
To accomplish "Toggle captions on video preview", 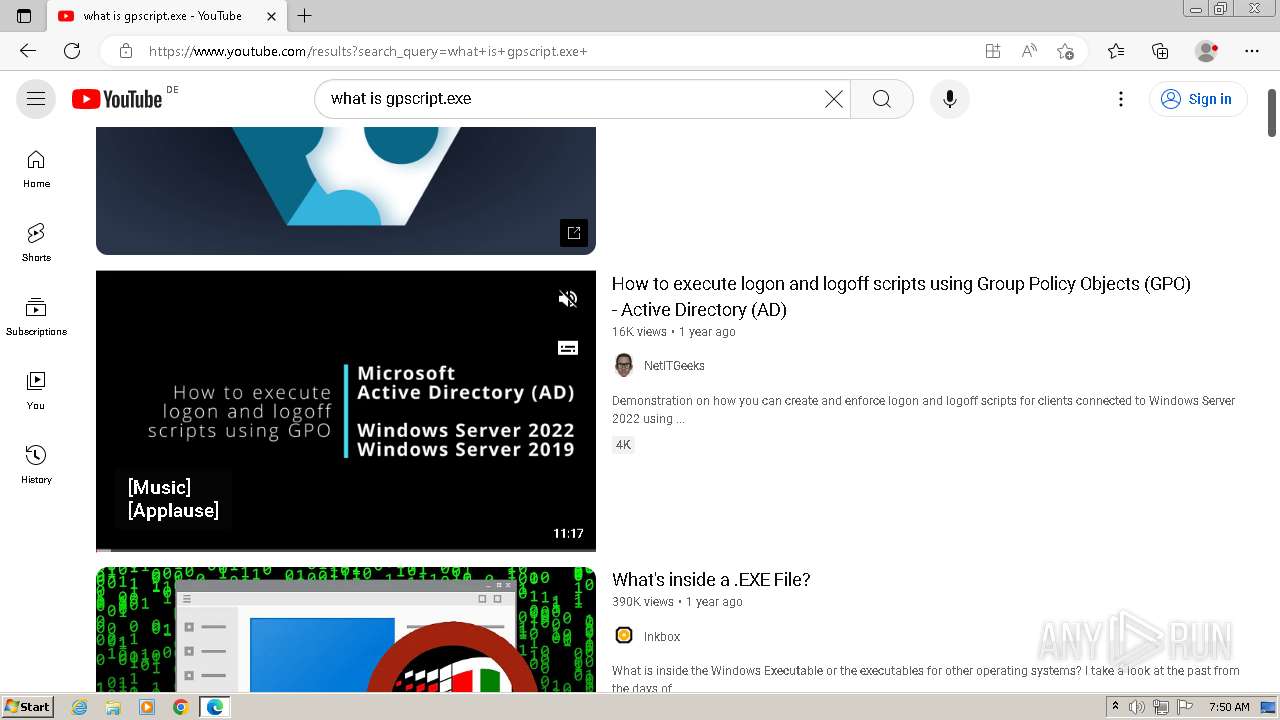I will [568, 348].
